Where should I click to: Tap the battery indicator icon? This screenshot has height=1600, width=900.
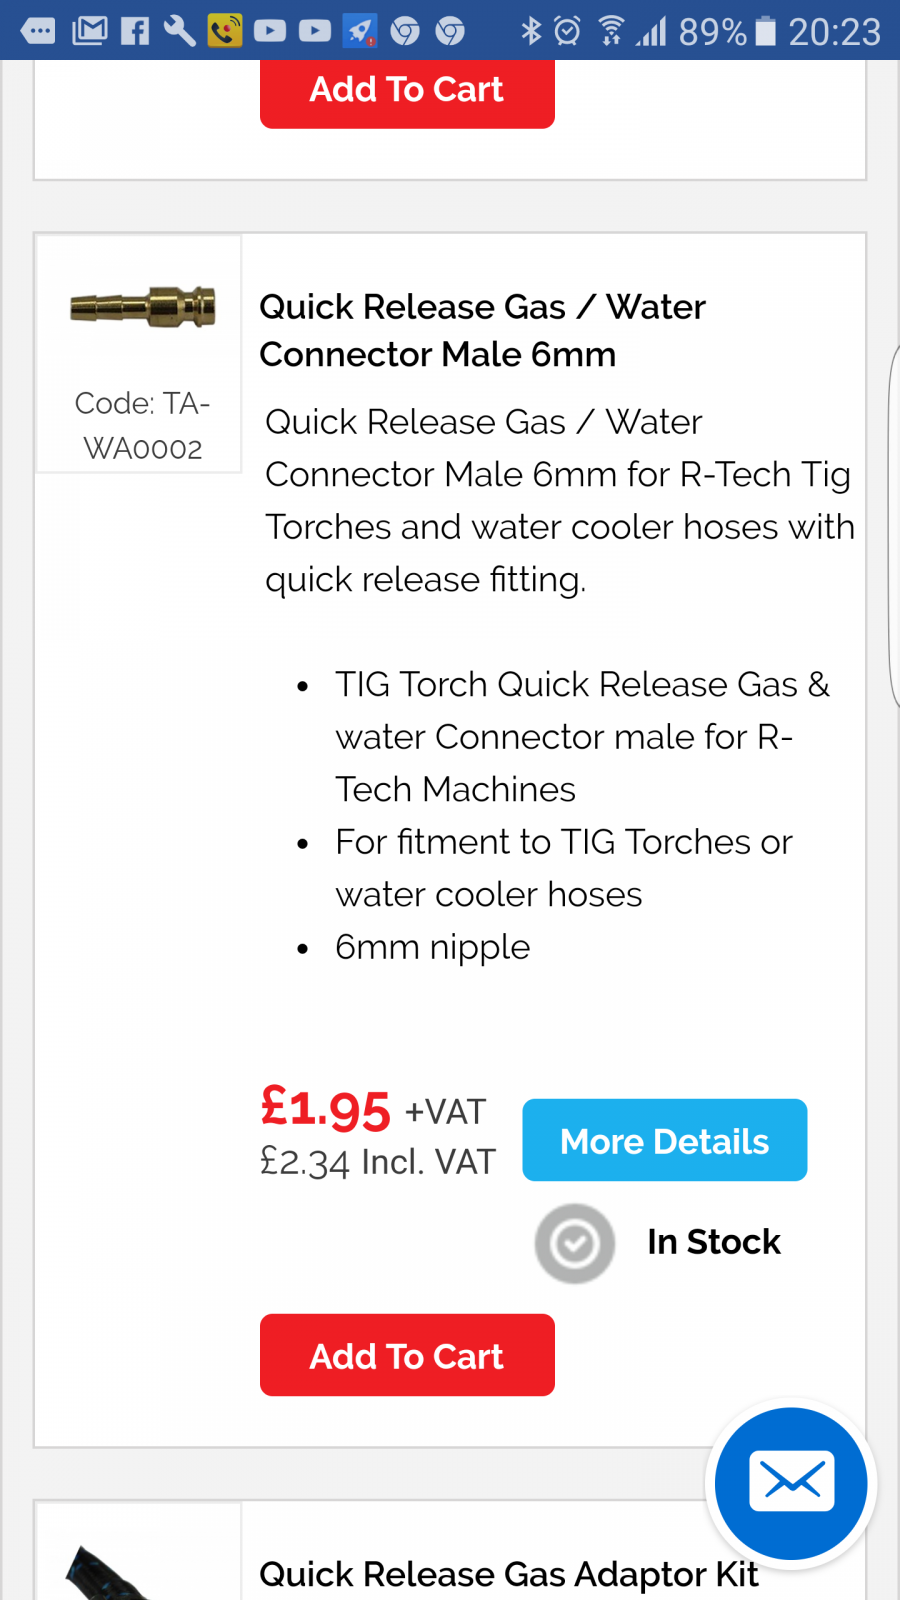click(766, 31)
